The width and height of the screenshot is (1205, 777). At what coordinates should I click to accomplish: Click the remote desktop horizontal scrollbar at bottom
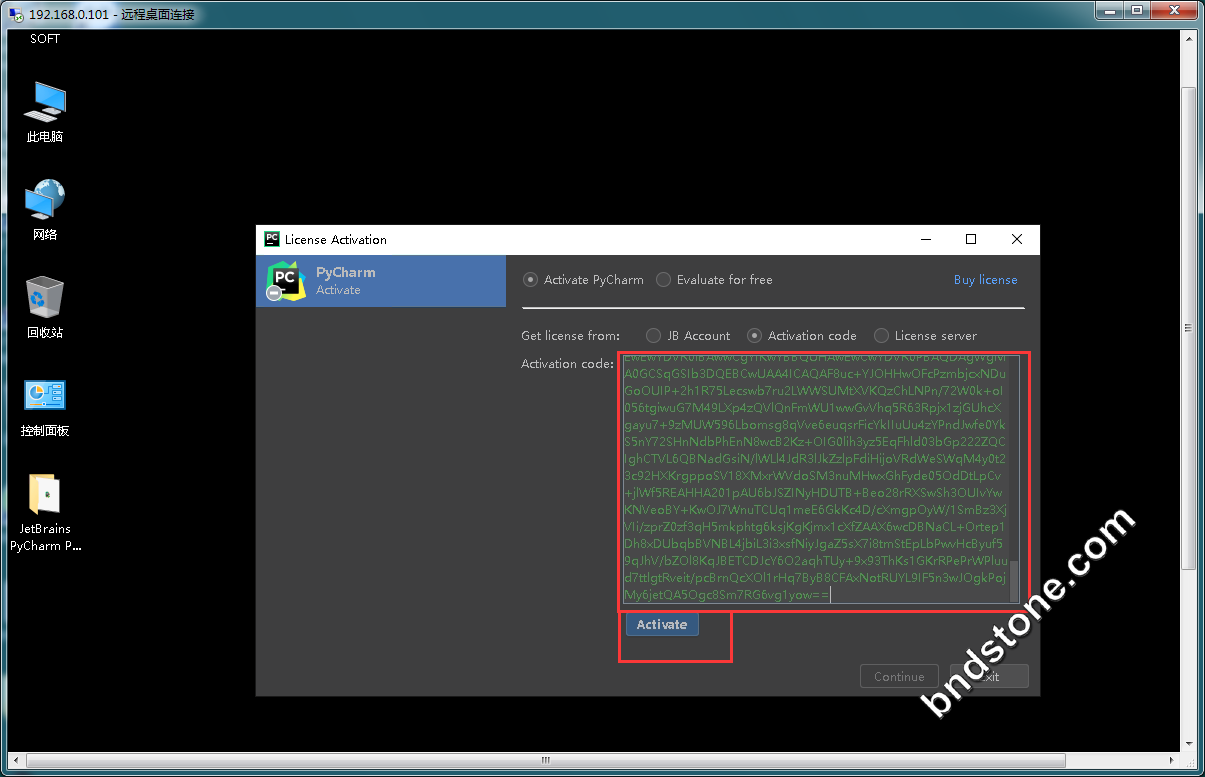click(545, 762)
